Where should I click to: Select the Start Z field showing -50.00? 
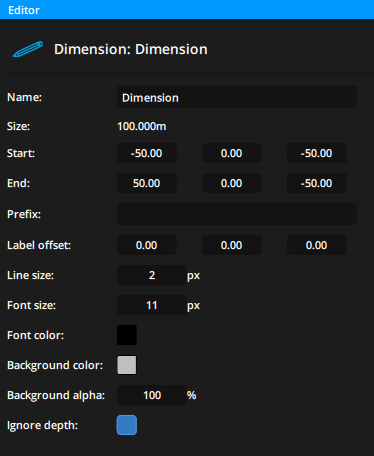pyautogui.click(x=317, y=153)
